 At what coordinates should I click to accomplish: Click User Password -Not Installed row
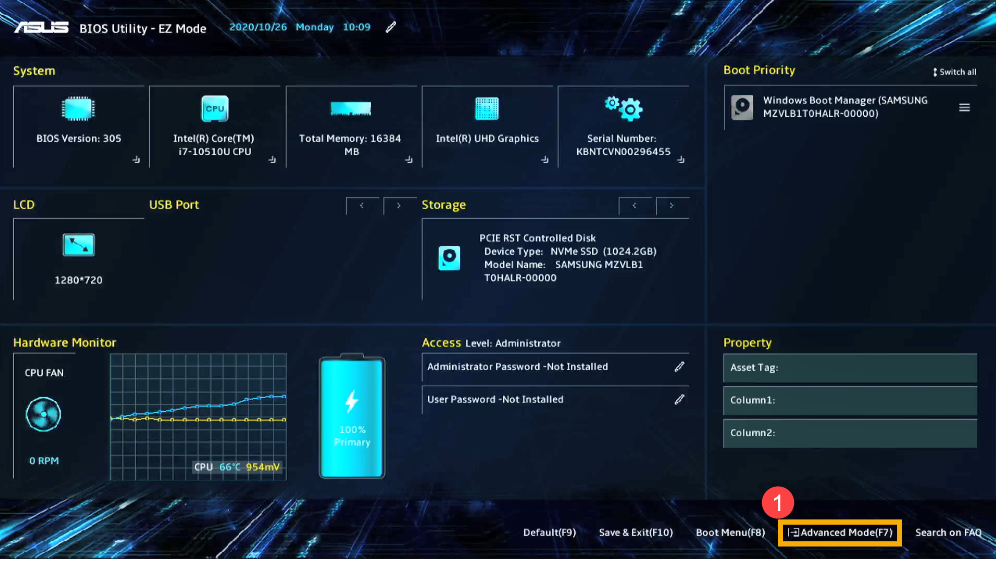pyautogui.click(x=557, y=401)
